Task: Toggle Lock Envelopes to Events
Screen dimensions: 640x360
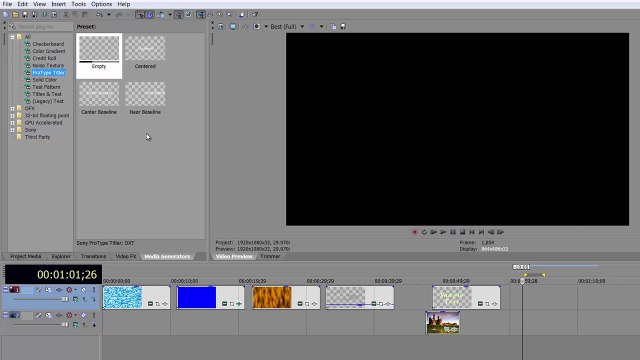Action: 179,15
